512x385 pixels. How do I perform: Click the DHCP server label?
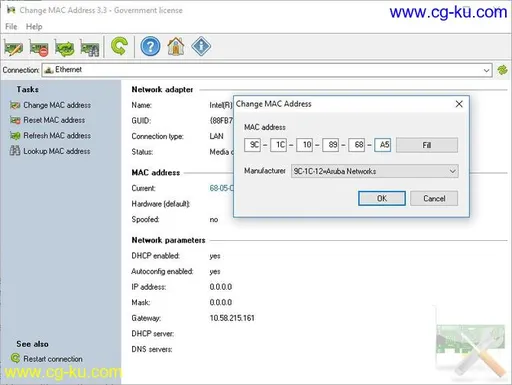click(x=153, y=334)
